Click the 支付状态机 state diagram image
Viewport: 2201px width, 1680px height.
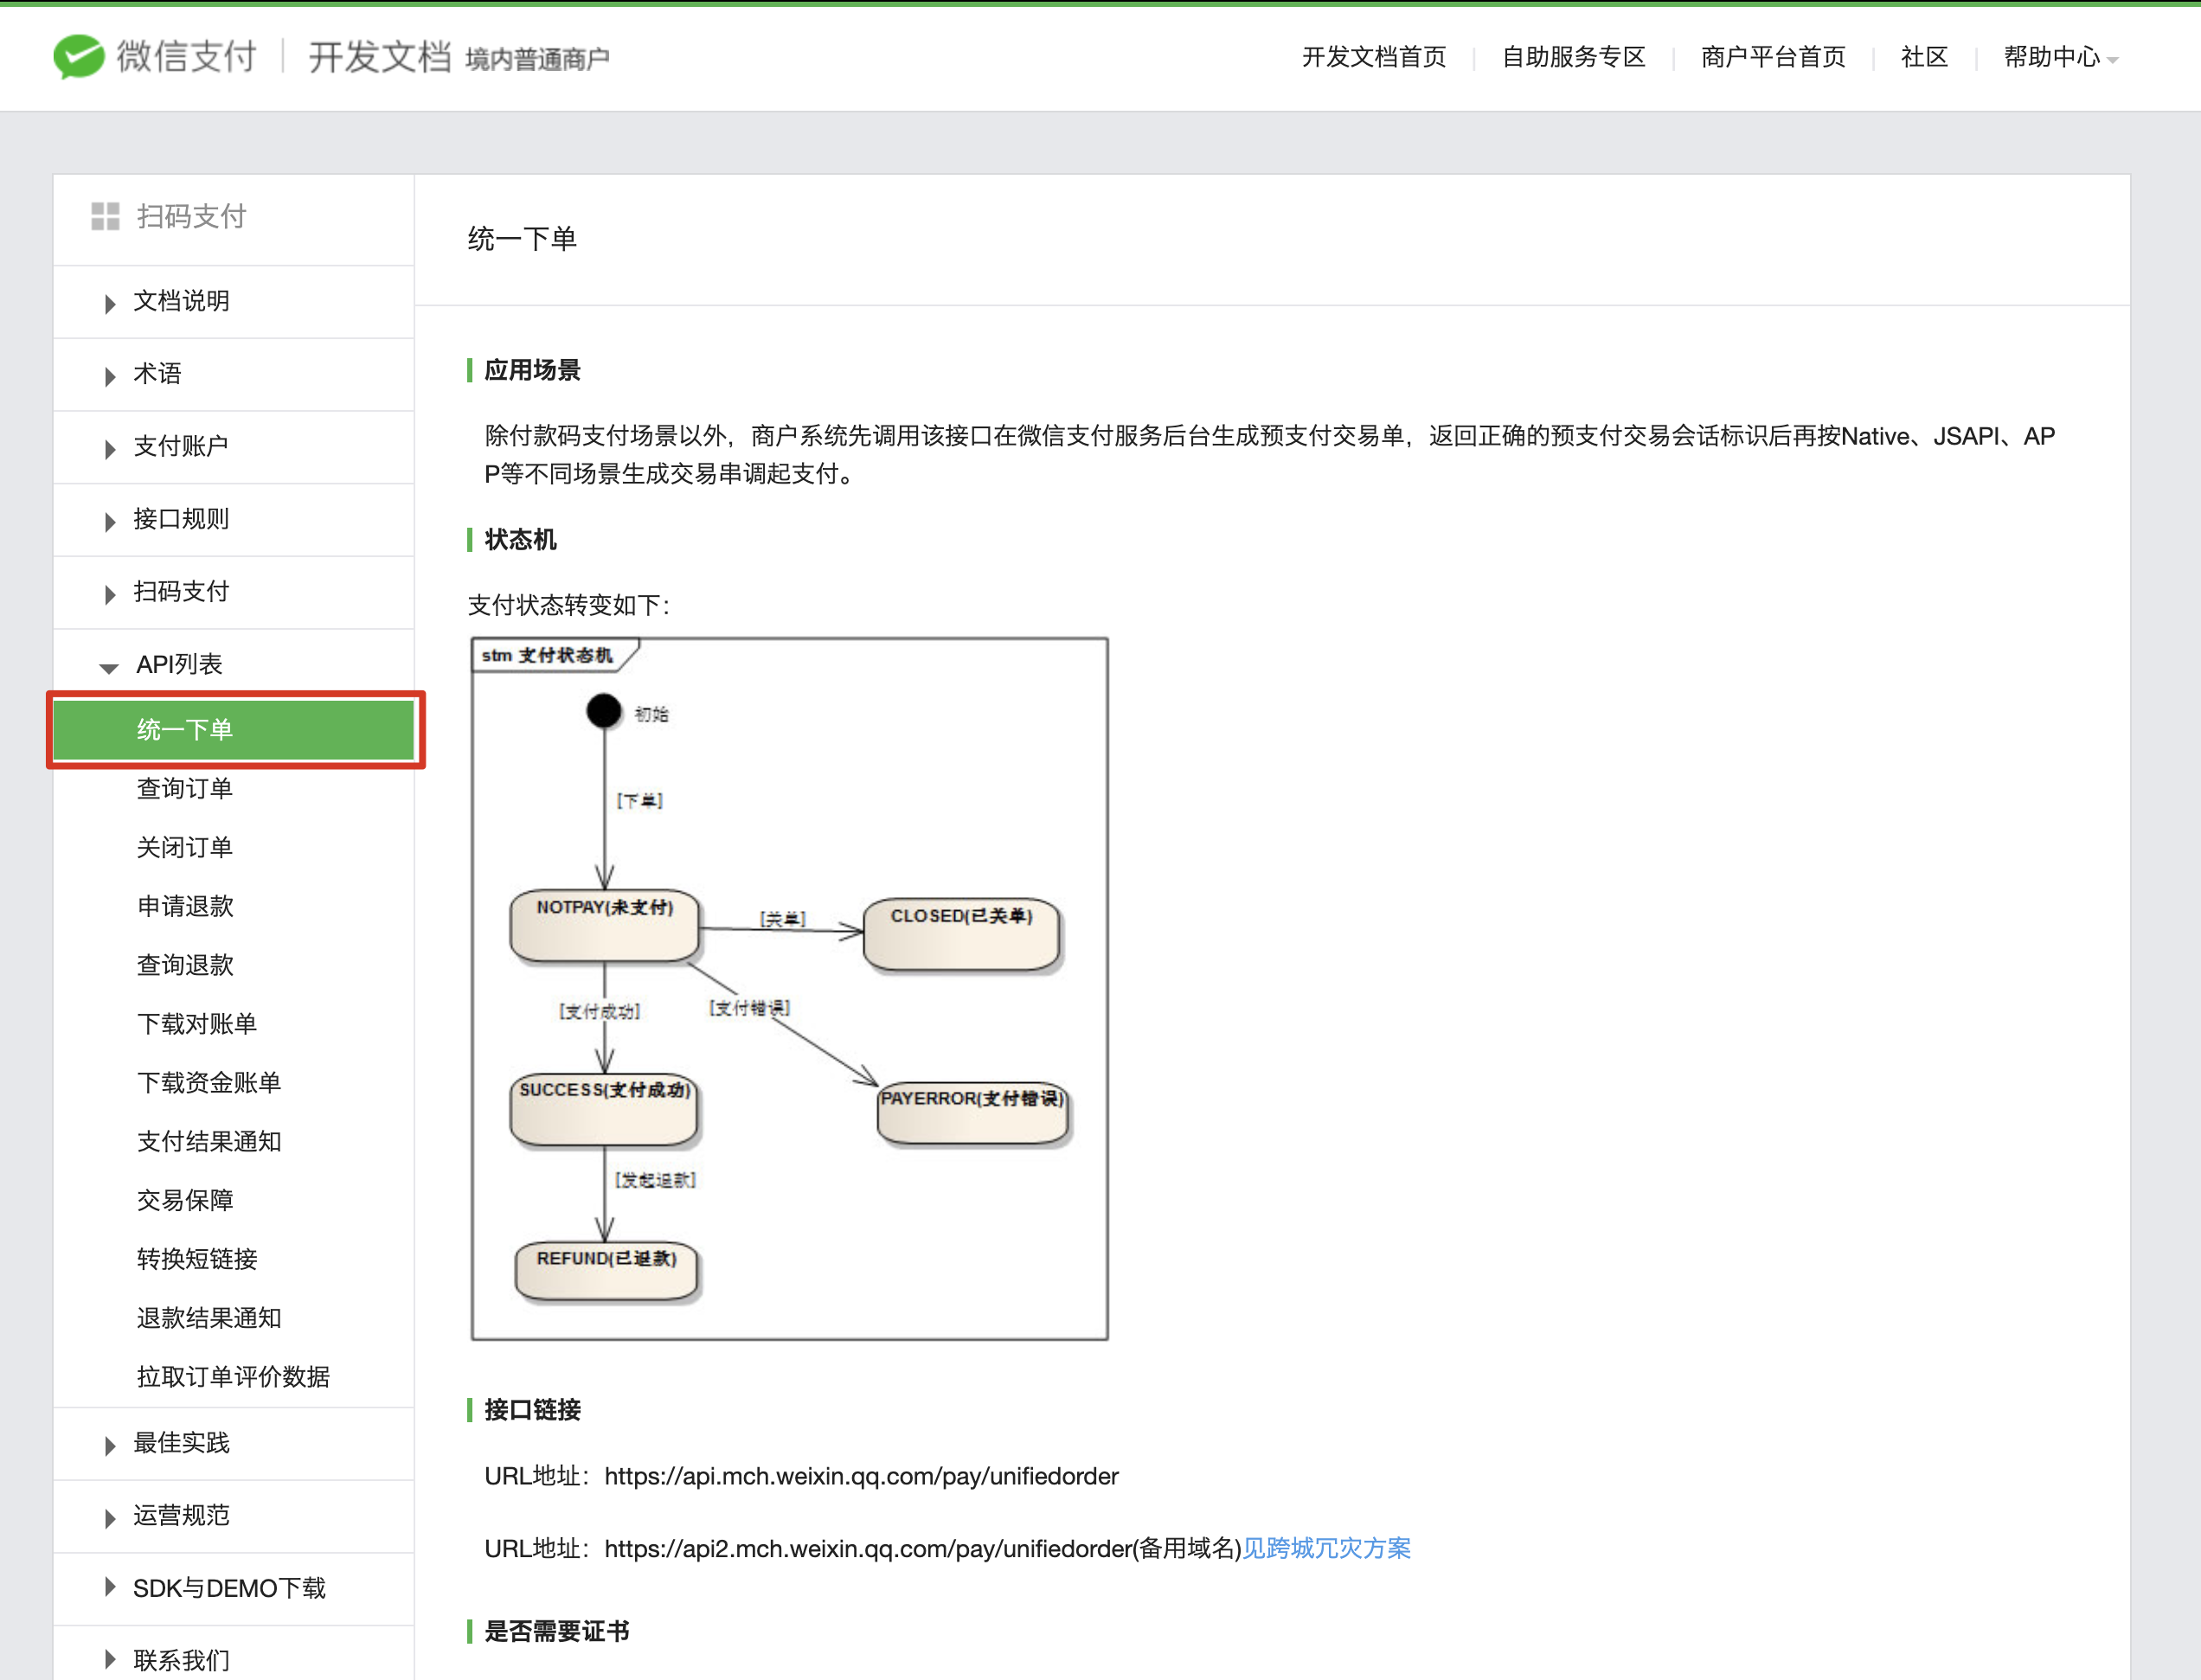point(789,988)
